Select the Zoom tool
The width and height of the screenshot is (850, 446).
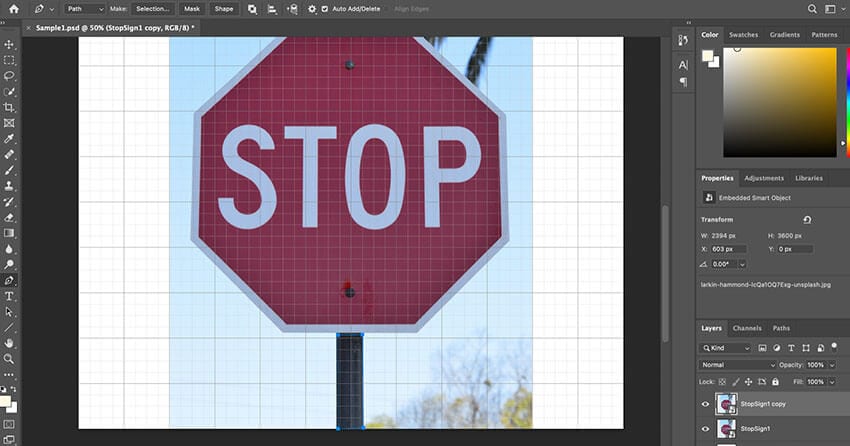(9, 359)
